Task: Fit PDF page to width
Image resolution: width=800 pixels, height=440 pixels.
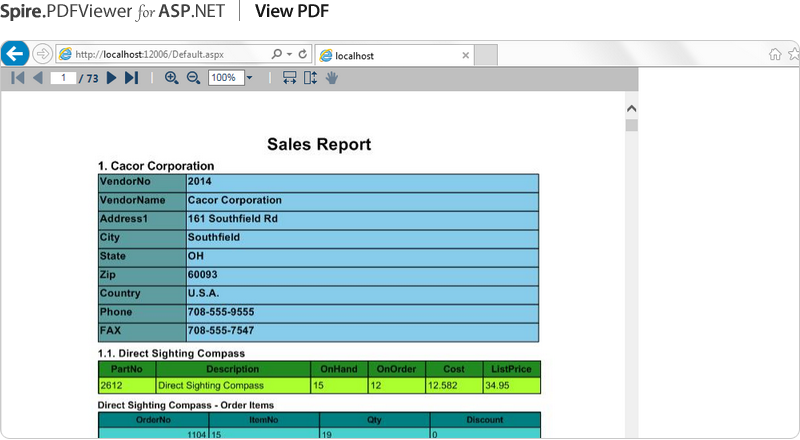Action: (x=289, y=78)
